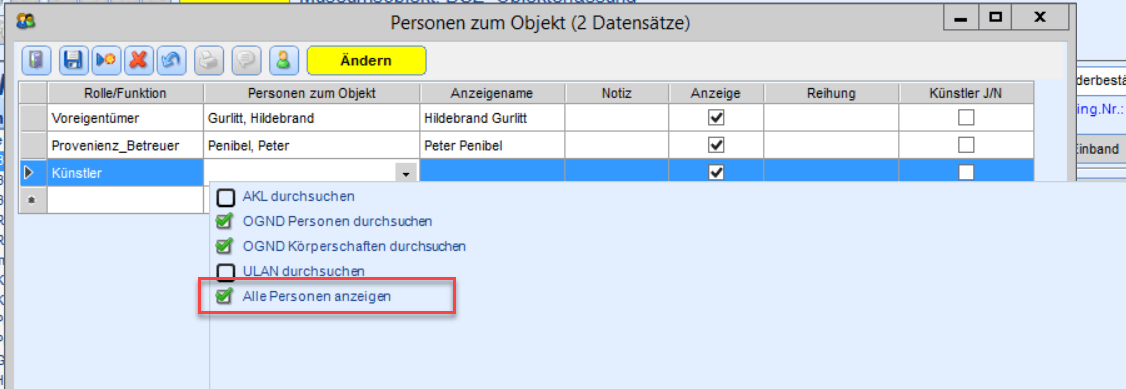This screenshot has width=1126, height=389.
Task: Select the Voreigentümer role cell
Action: pyautogui.click(x=125, y=118)
